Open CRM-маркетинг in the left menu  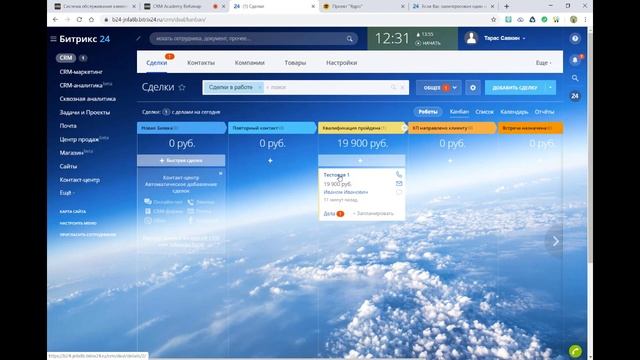pos(81,72)
